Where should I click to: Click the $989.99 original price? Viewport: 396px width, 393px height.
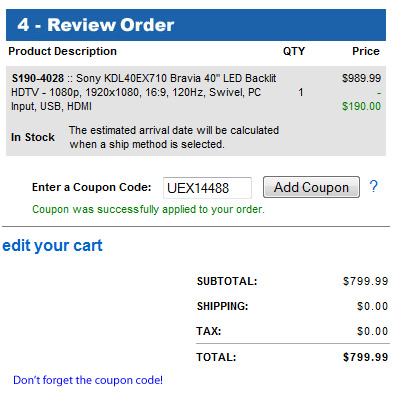coord(361,78)
